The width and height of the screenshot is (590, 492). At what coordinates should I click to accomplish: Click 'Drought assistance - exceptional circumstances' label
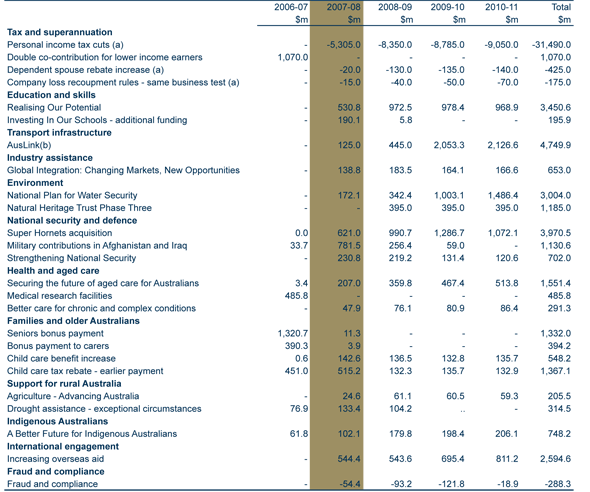104,408
